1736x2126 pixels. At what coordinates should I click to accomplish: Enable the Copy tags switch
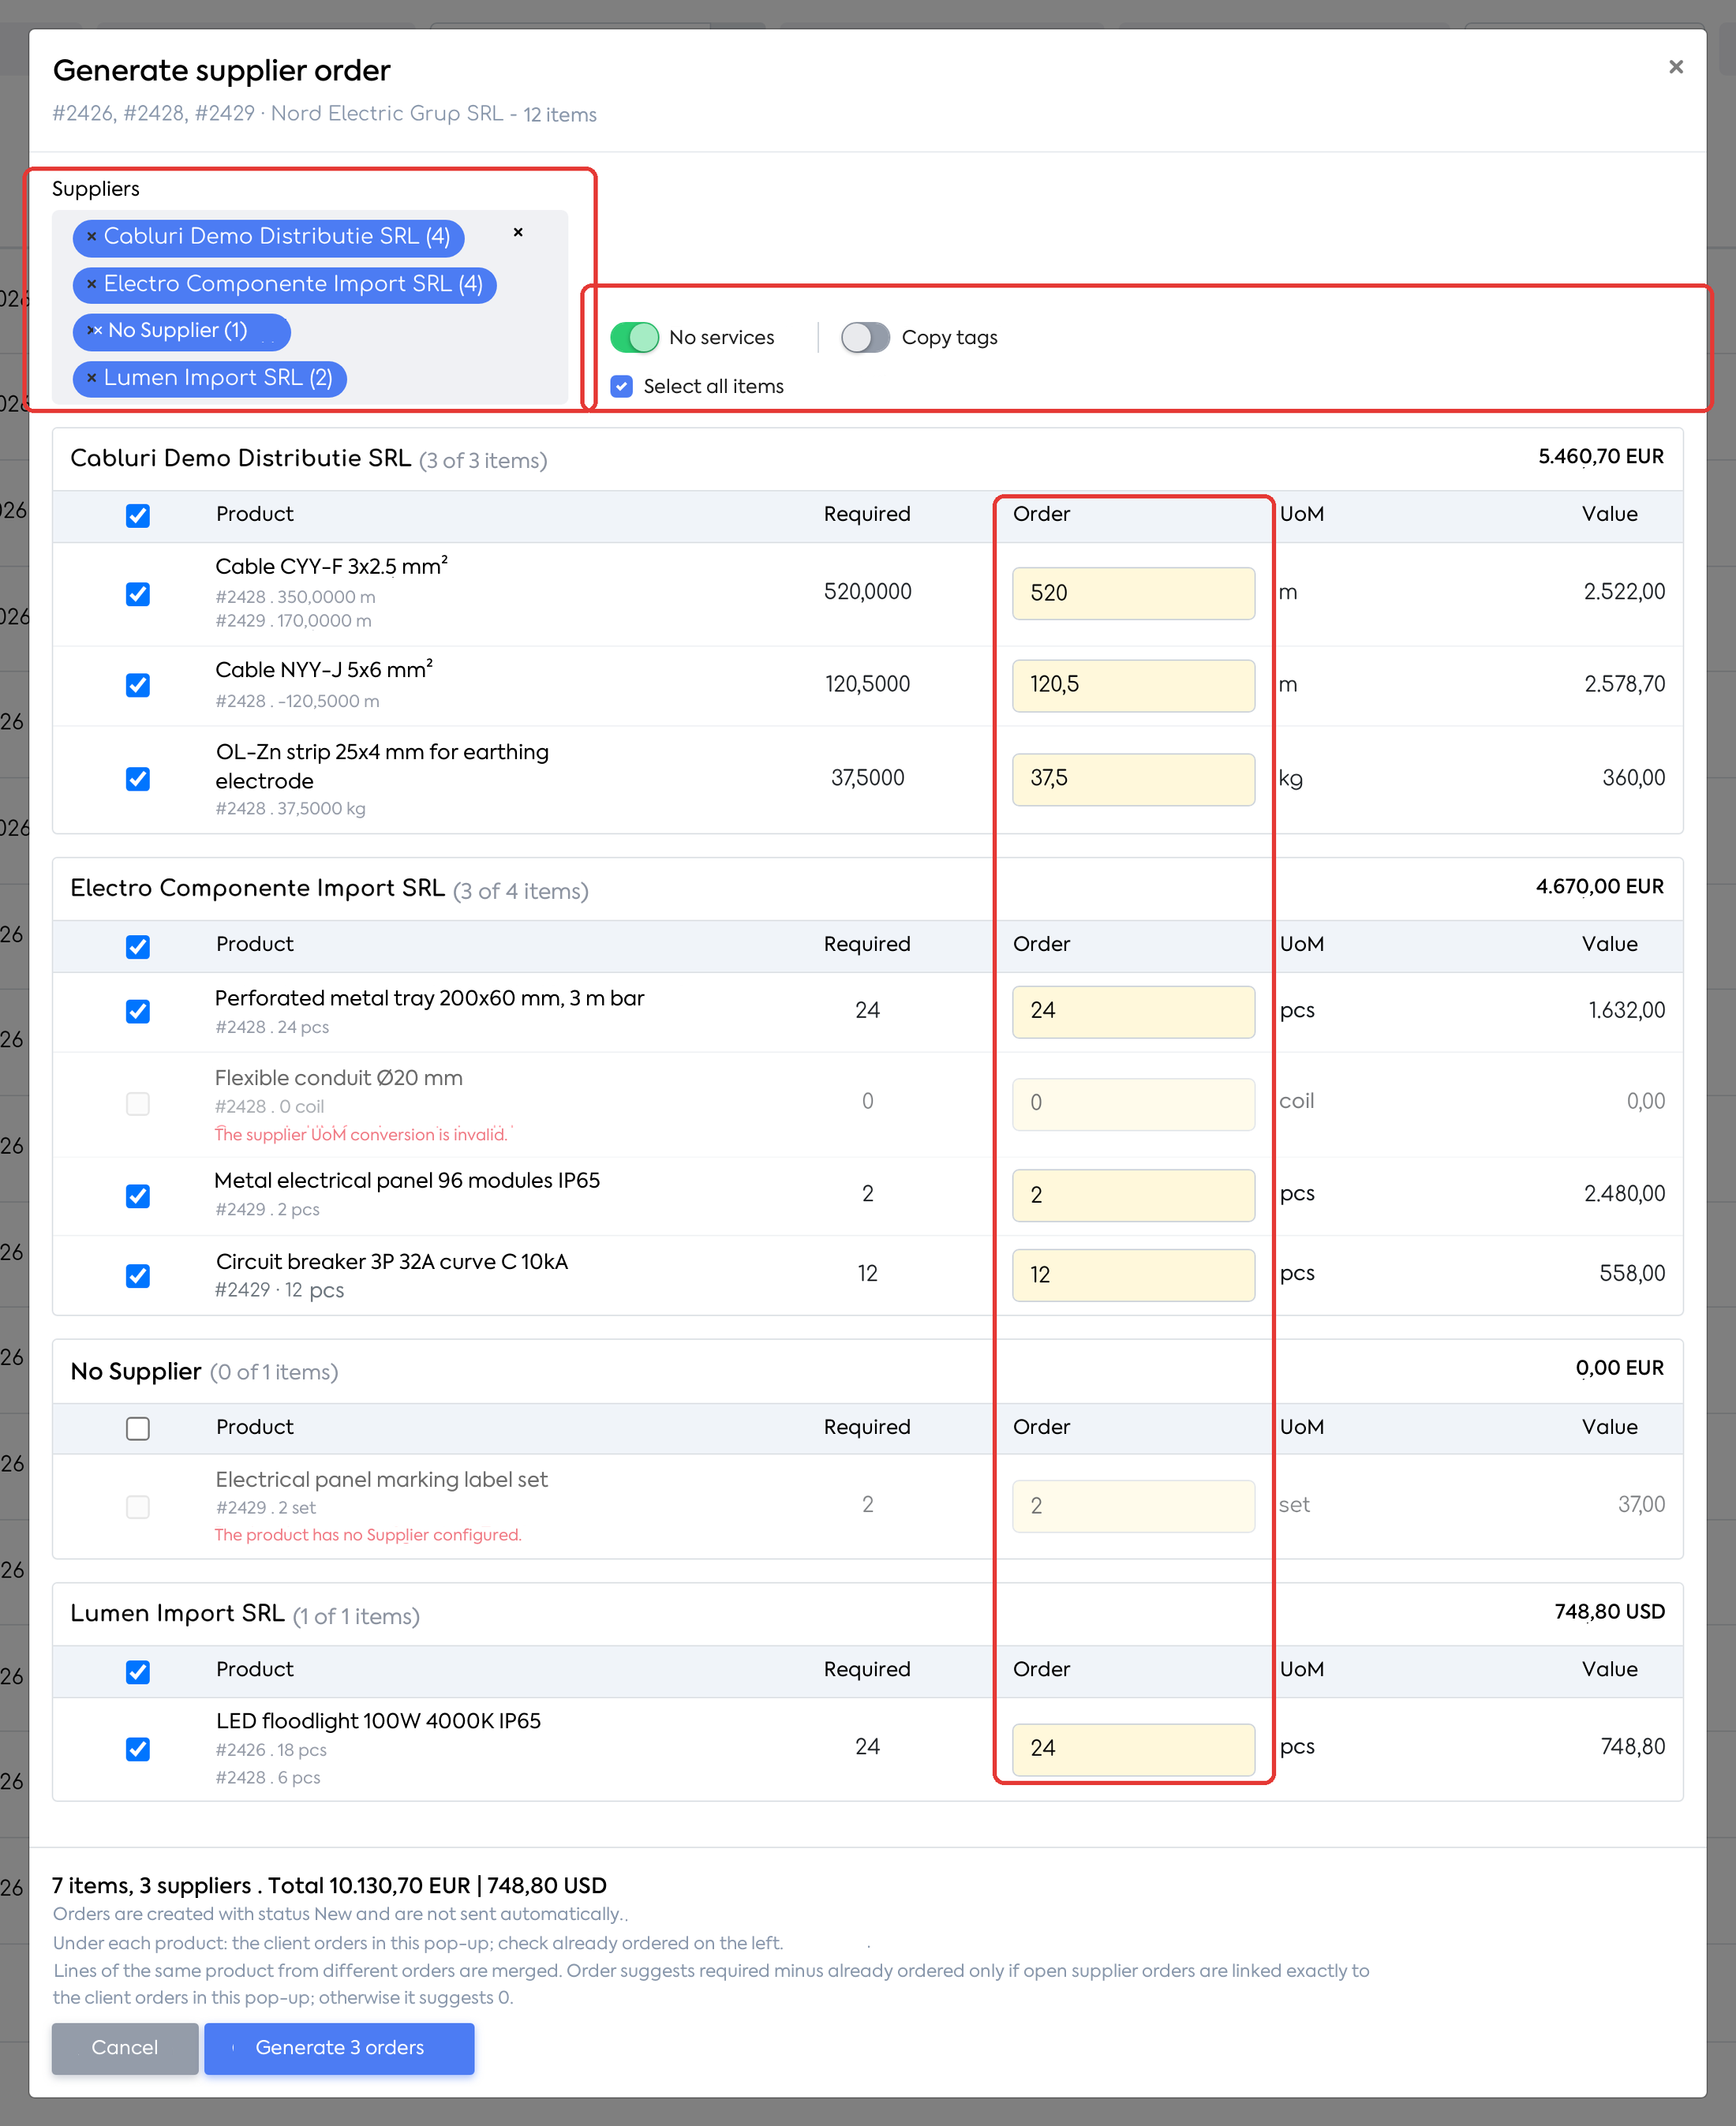tap(865, 338)
